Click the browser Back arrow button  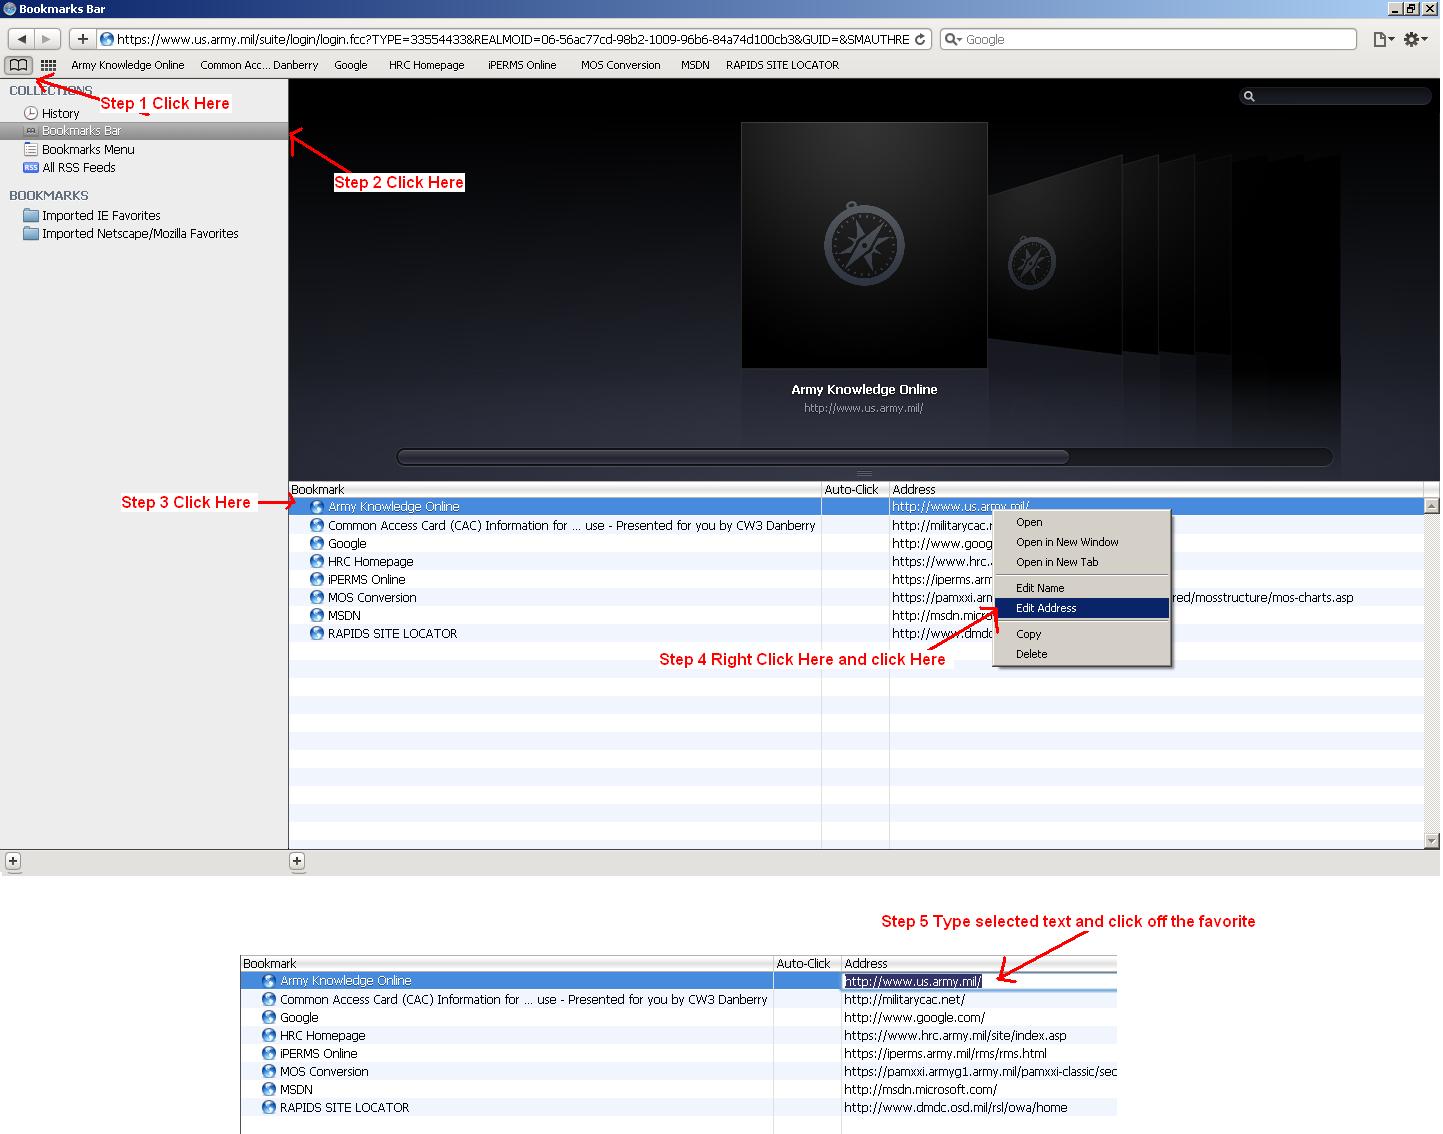point(21,39)
